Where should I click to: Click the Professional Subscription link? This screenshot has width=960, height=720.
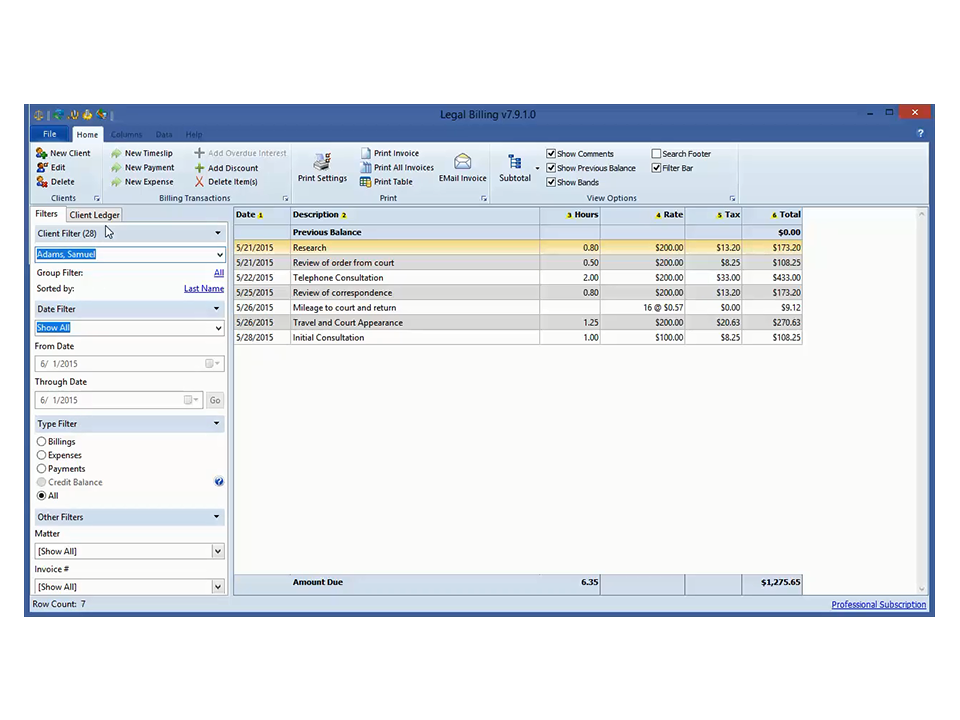point(878,604)
